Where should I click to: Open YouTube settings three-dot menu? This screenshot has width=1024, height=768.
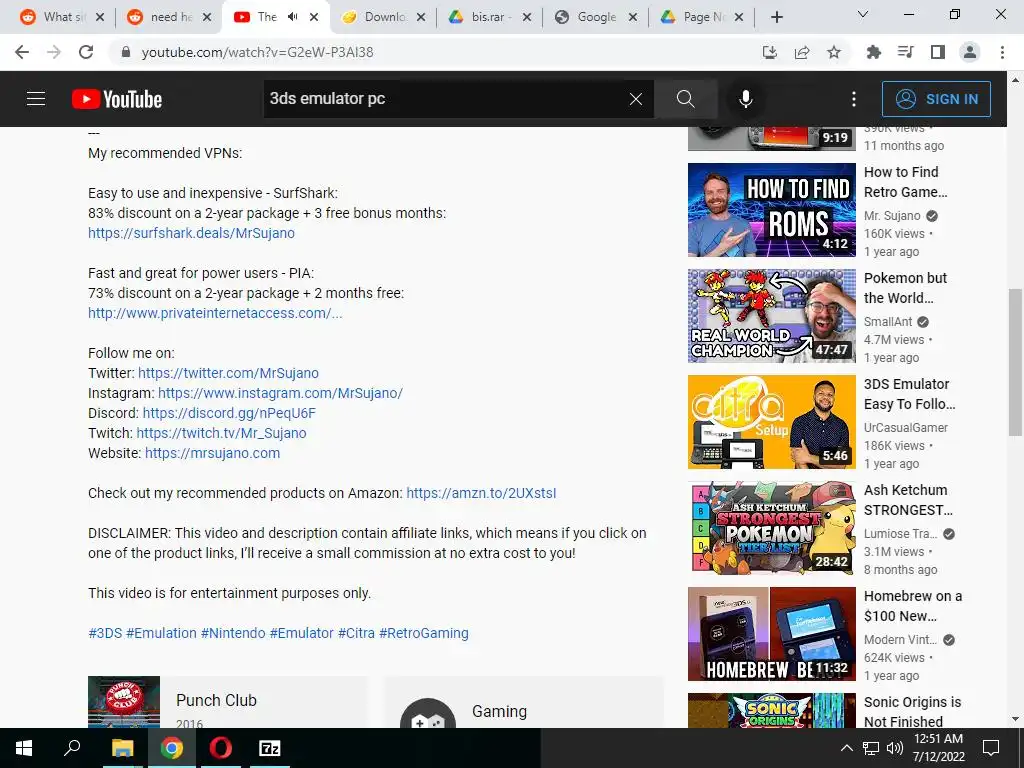854,99
